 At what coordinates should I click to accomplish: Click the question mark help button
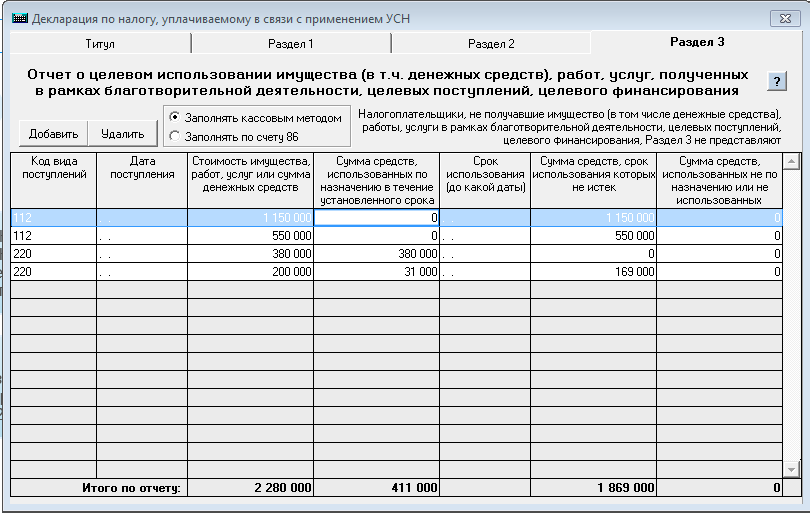pos(777,82)
